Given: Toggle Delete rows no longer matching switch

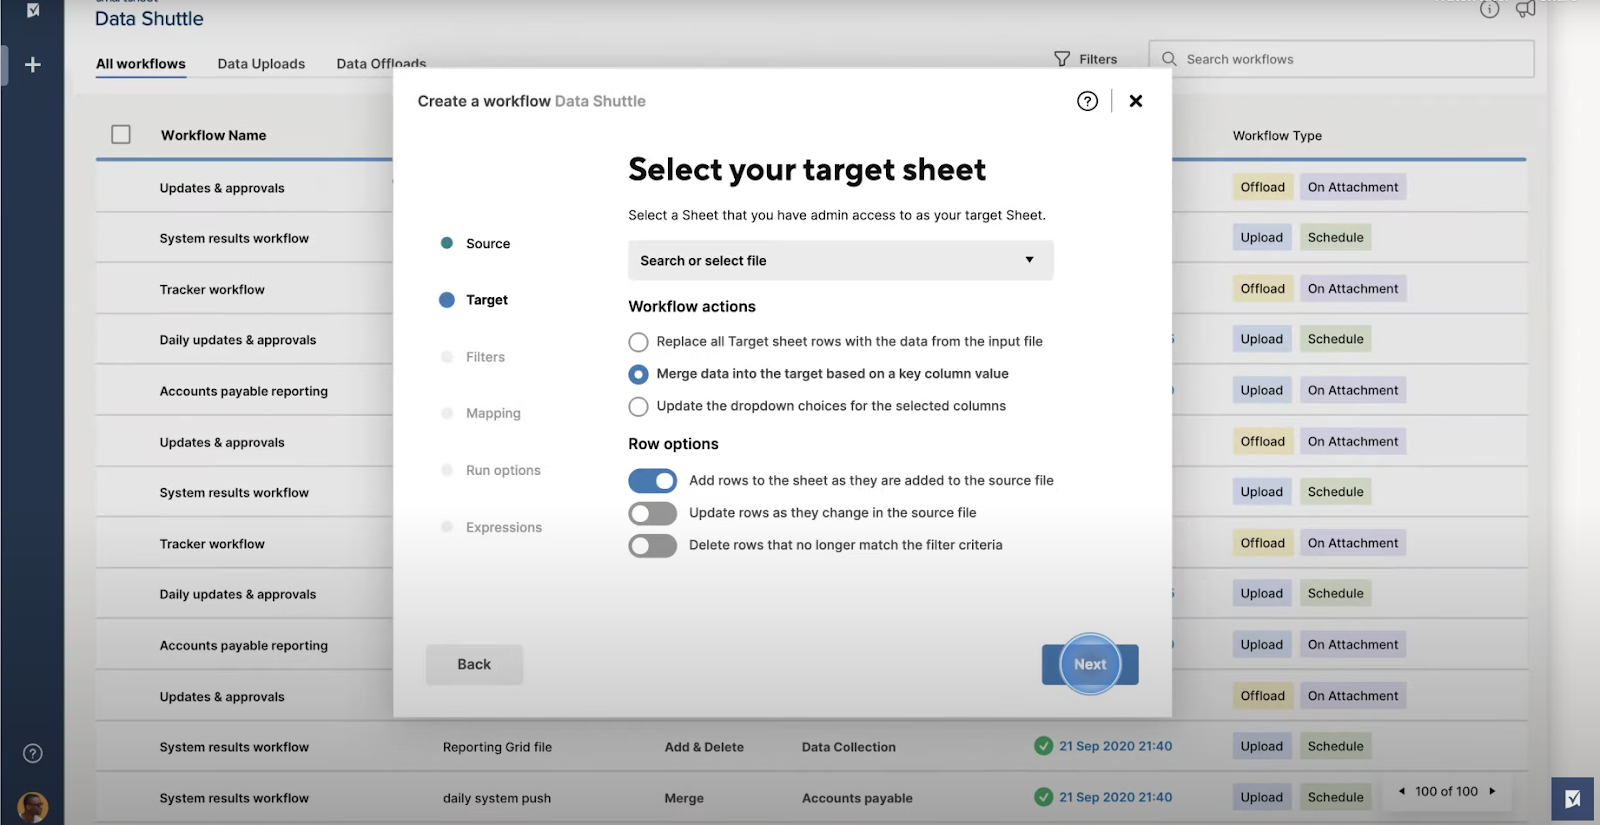Looking at the screenshot, I should [653, 545].
